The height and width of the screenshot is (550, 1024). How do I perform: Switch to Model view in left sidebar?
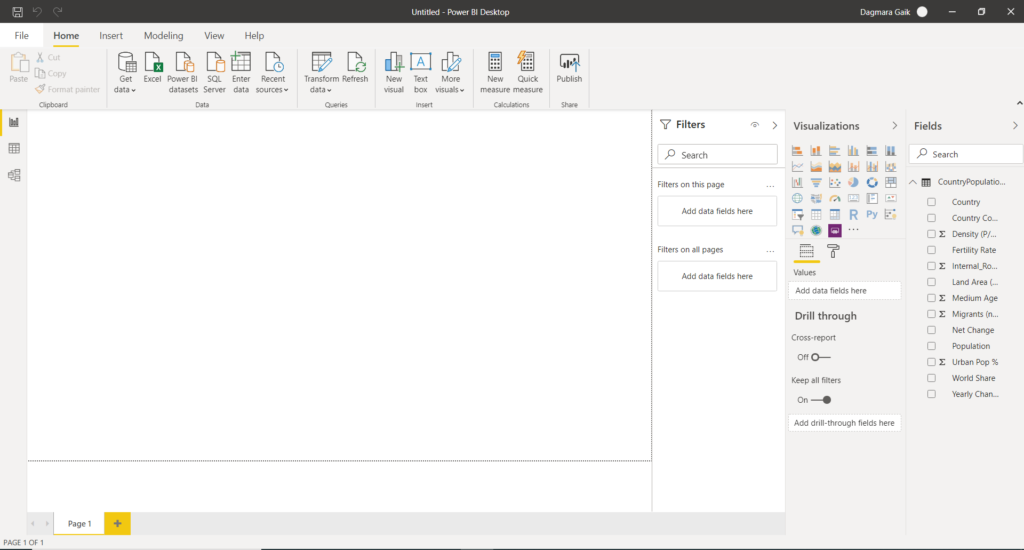point(14,175)
